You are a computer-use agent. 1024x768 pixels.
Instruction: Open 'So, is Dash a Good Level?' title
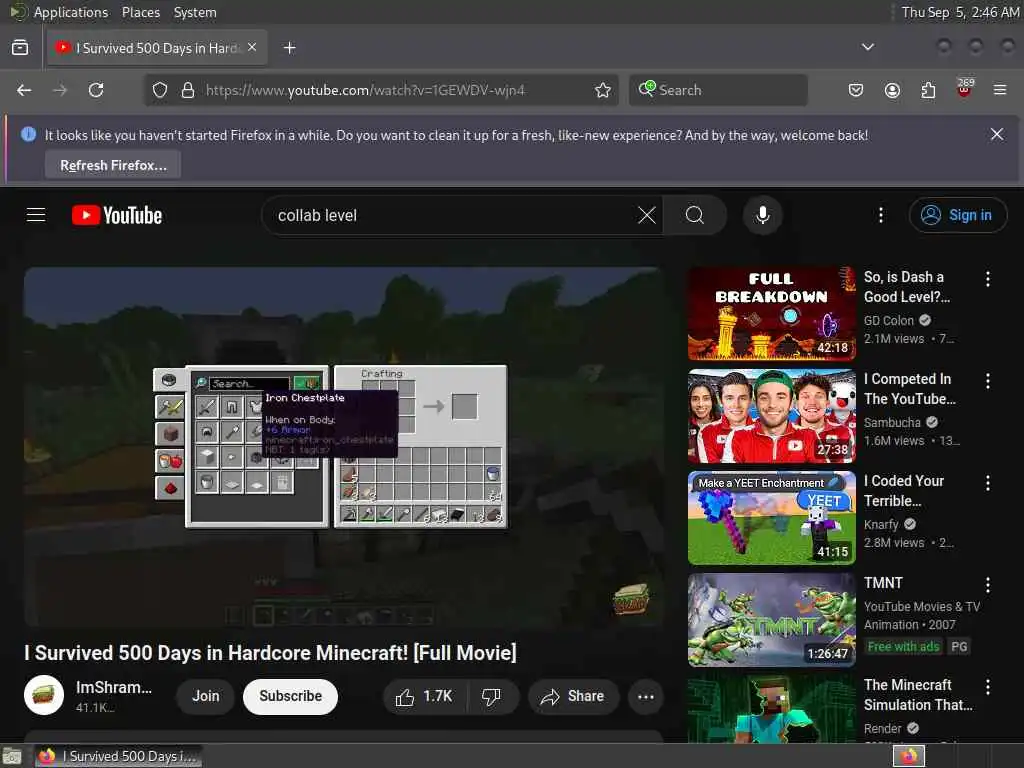coord(907,287)
